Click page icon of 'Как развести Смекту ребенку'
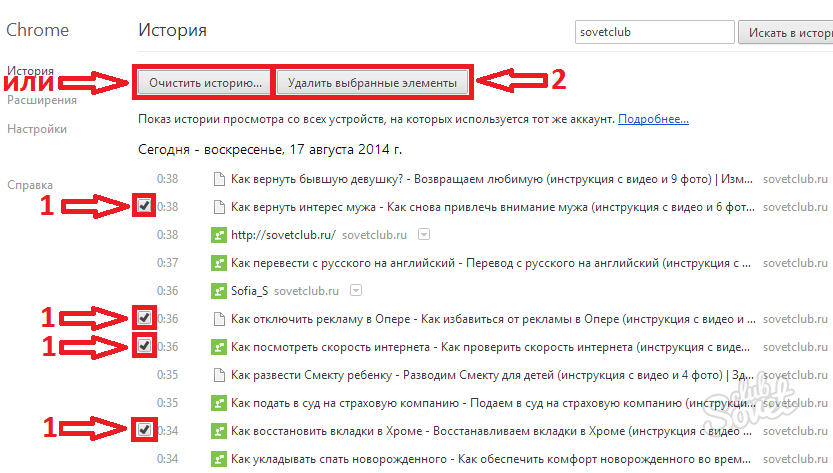 (219, 375)
